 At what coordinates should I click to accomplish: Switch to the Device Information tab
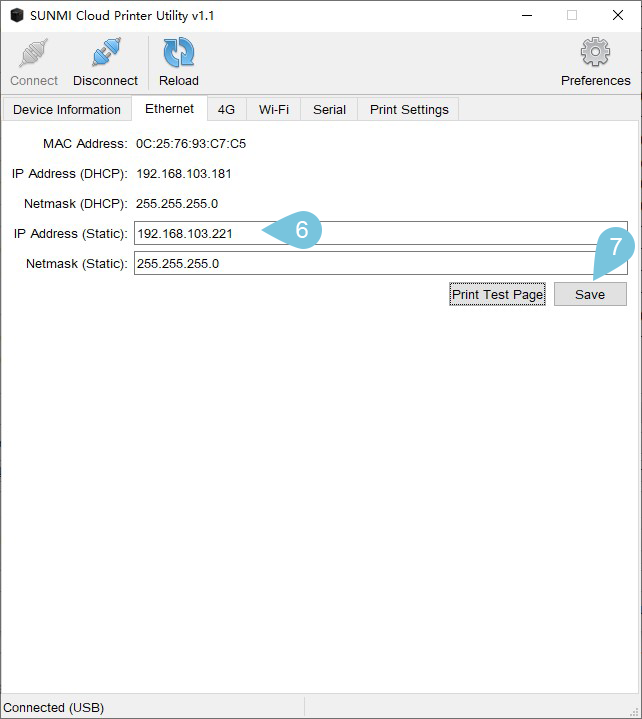(x=67, y=110)
